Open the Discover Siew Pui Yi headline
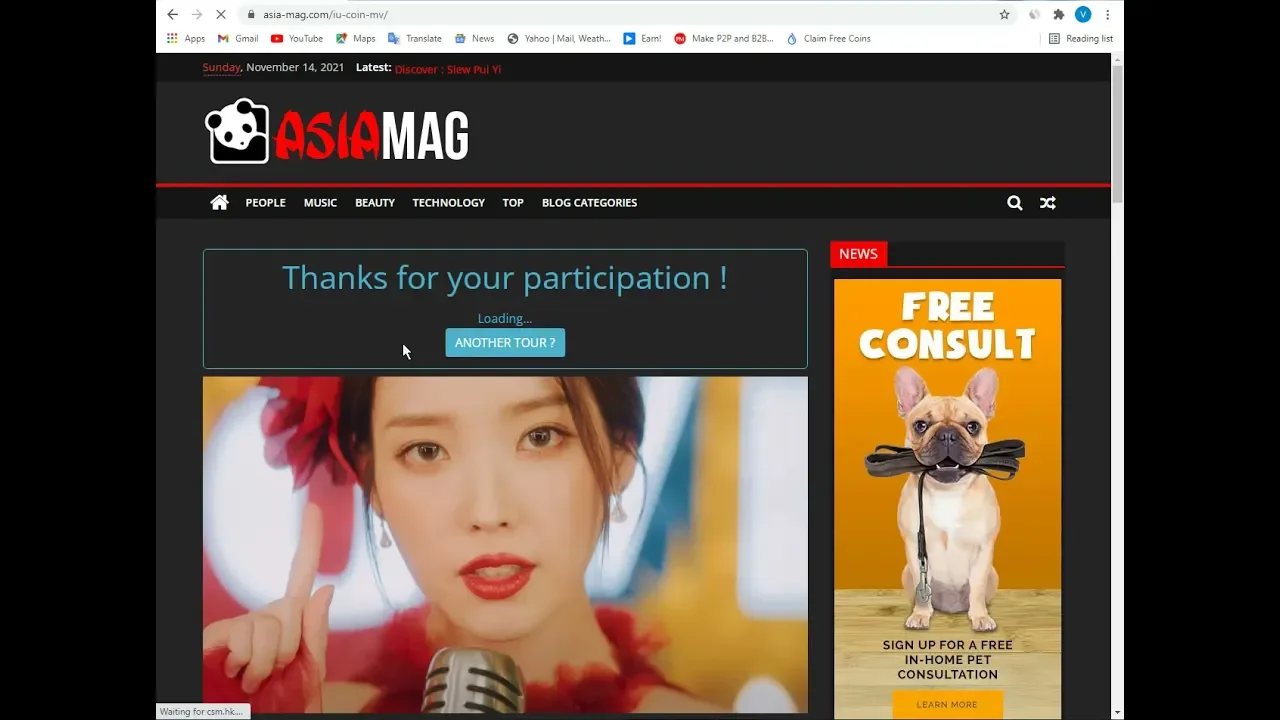Viewport: 1280px width, 720px height. click(x=447, y=69)
